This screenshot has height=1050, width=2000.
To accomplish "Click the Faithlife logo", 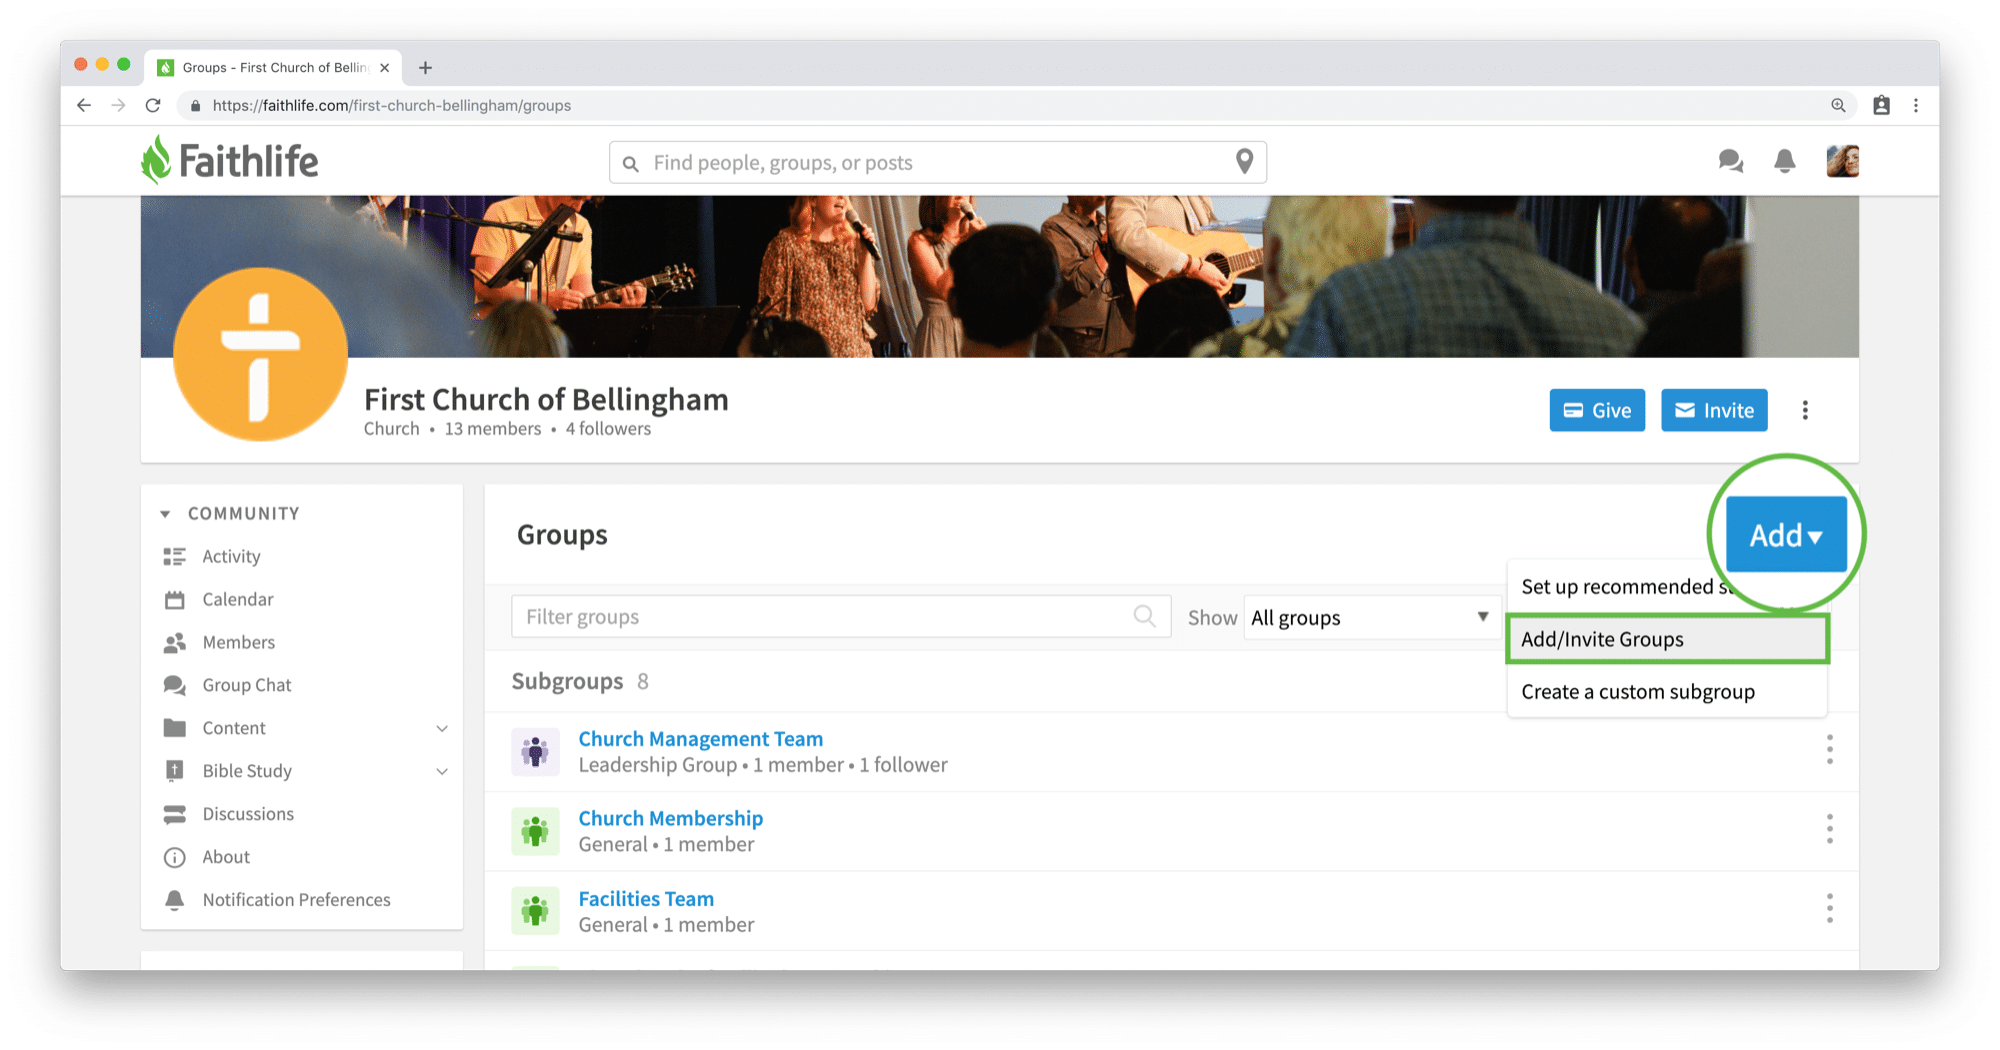I will (x=230, y=161).
